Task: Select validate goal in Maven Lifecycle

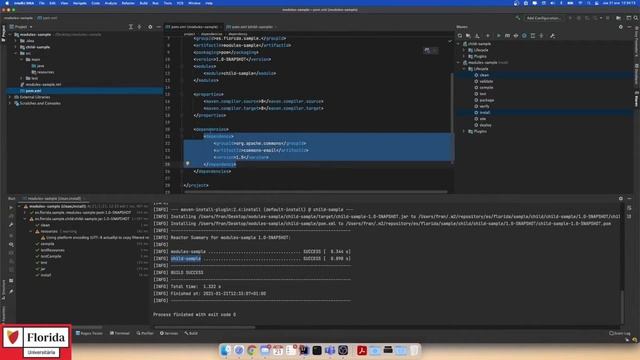Action: pyautogui.click(x=486, y=81)
